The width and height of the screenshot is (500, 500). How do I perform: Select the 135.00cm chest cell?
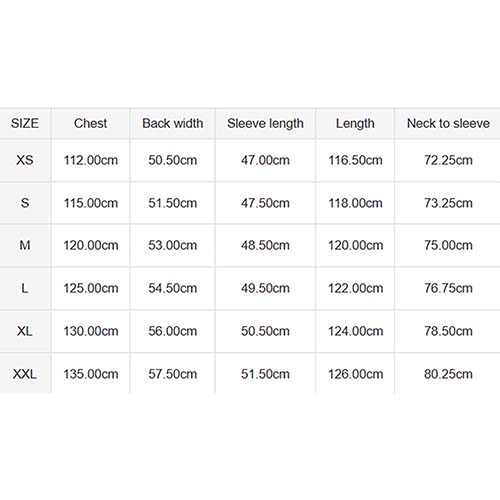91,374
